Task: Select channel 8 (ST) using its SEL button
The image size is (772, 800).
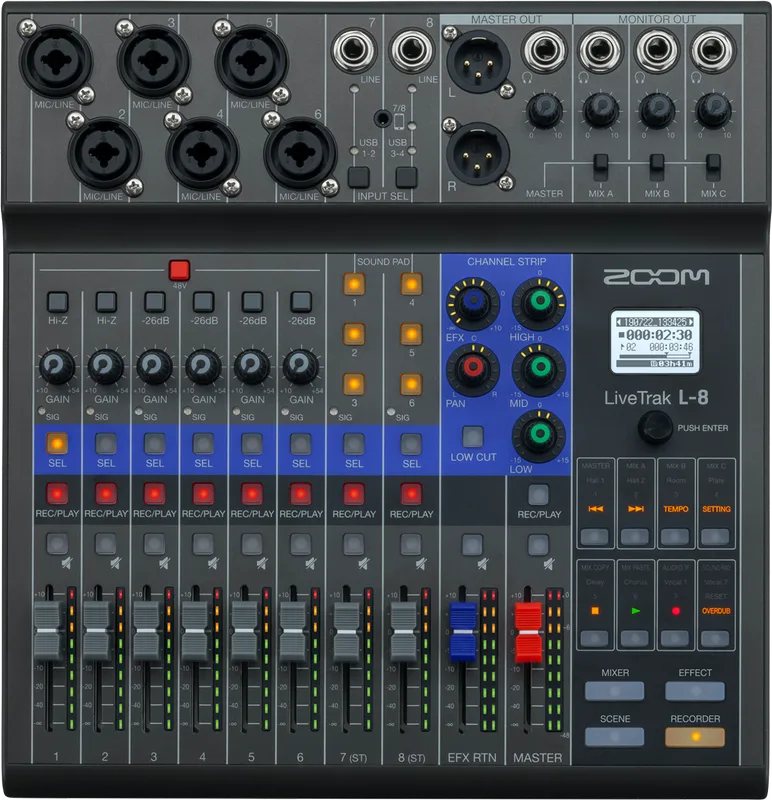Action: point(411,443)
